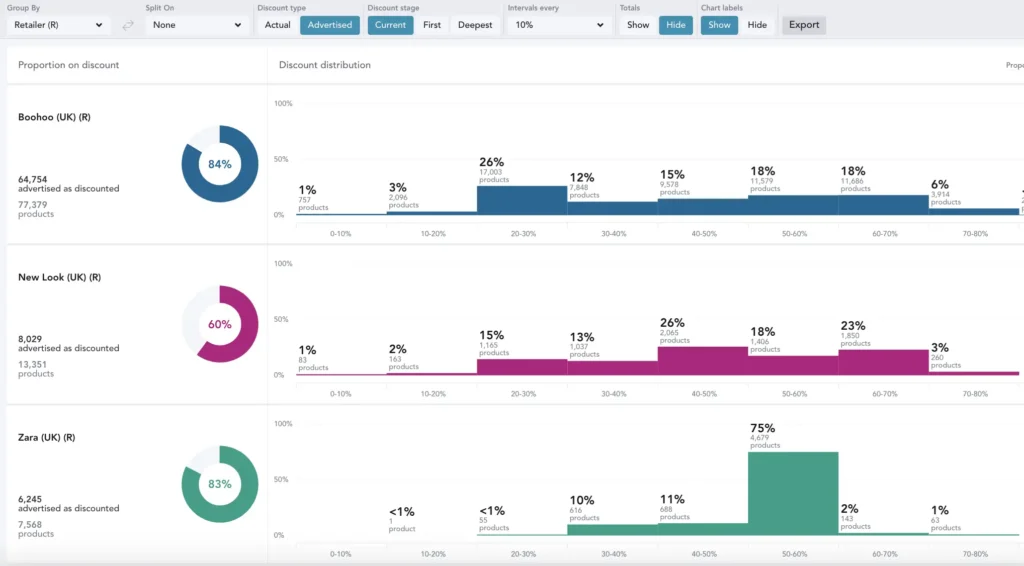Click Zara 75% bar in 50-60% range
The width and height of the screenshot is (1024, 566).
pos(793,493)
